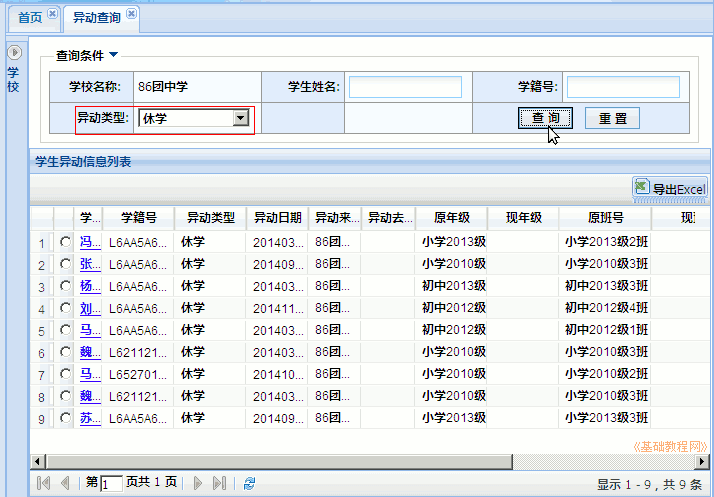The height and width of the screenshot is (497, 714).
Task: Click the 异动来 column header
Action: [x=335, y=218]
